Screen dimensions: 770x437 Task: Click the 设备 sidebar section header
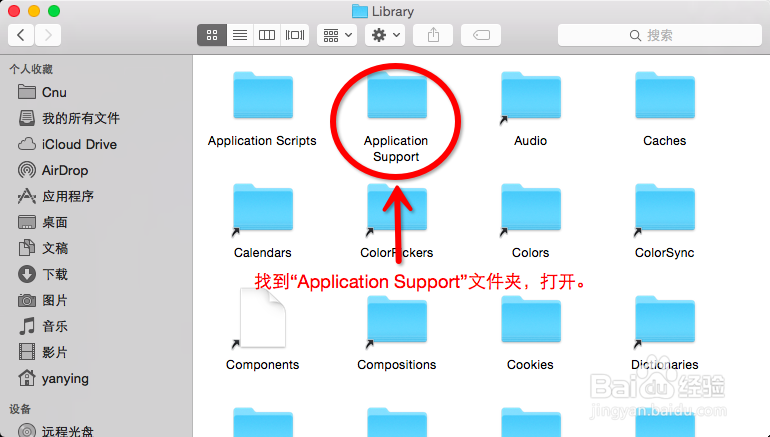tap(20, 409)
